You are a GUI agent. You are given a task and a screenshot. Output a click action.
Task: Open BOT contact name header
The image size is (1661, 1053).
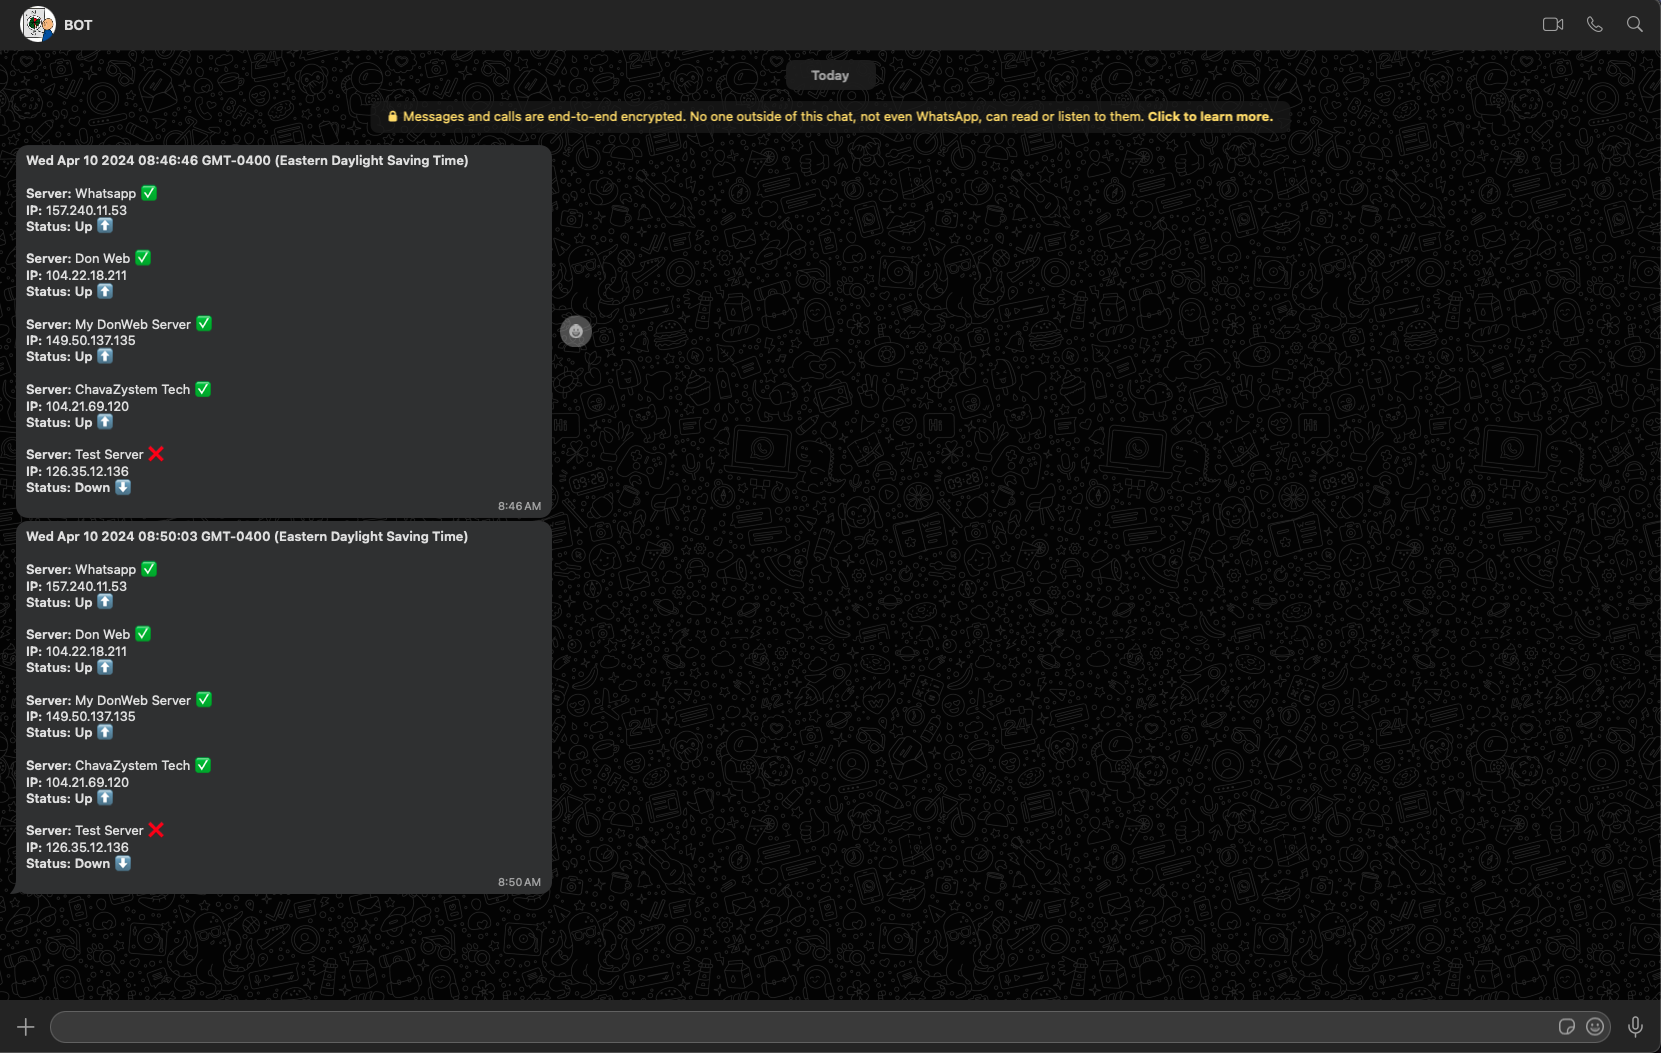(x=78, y=25)
